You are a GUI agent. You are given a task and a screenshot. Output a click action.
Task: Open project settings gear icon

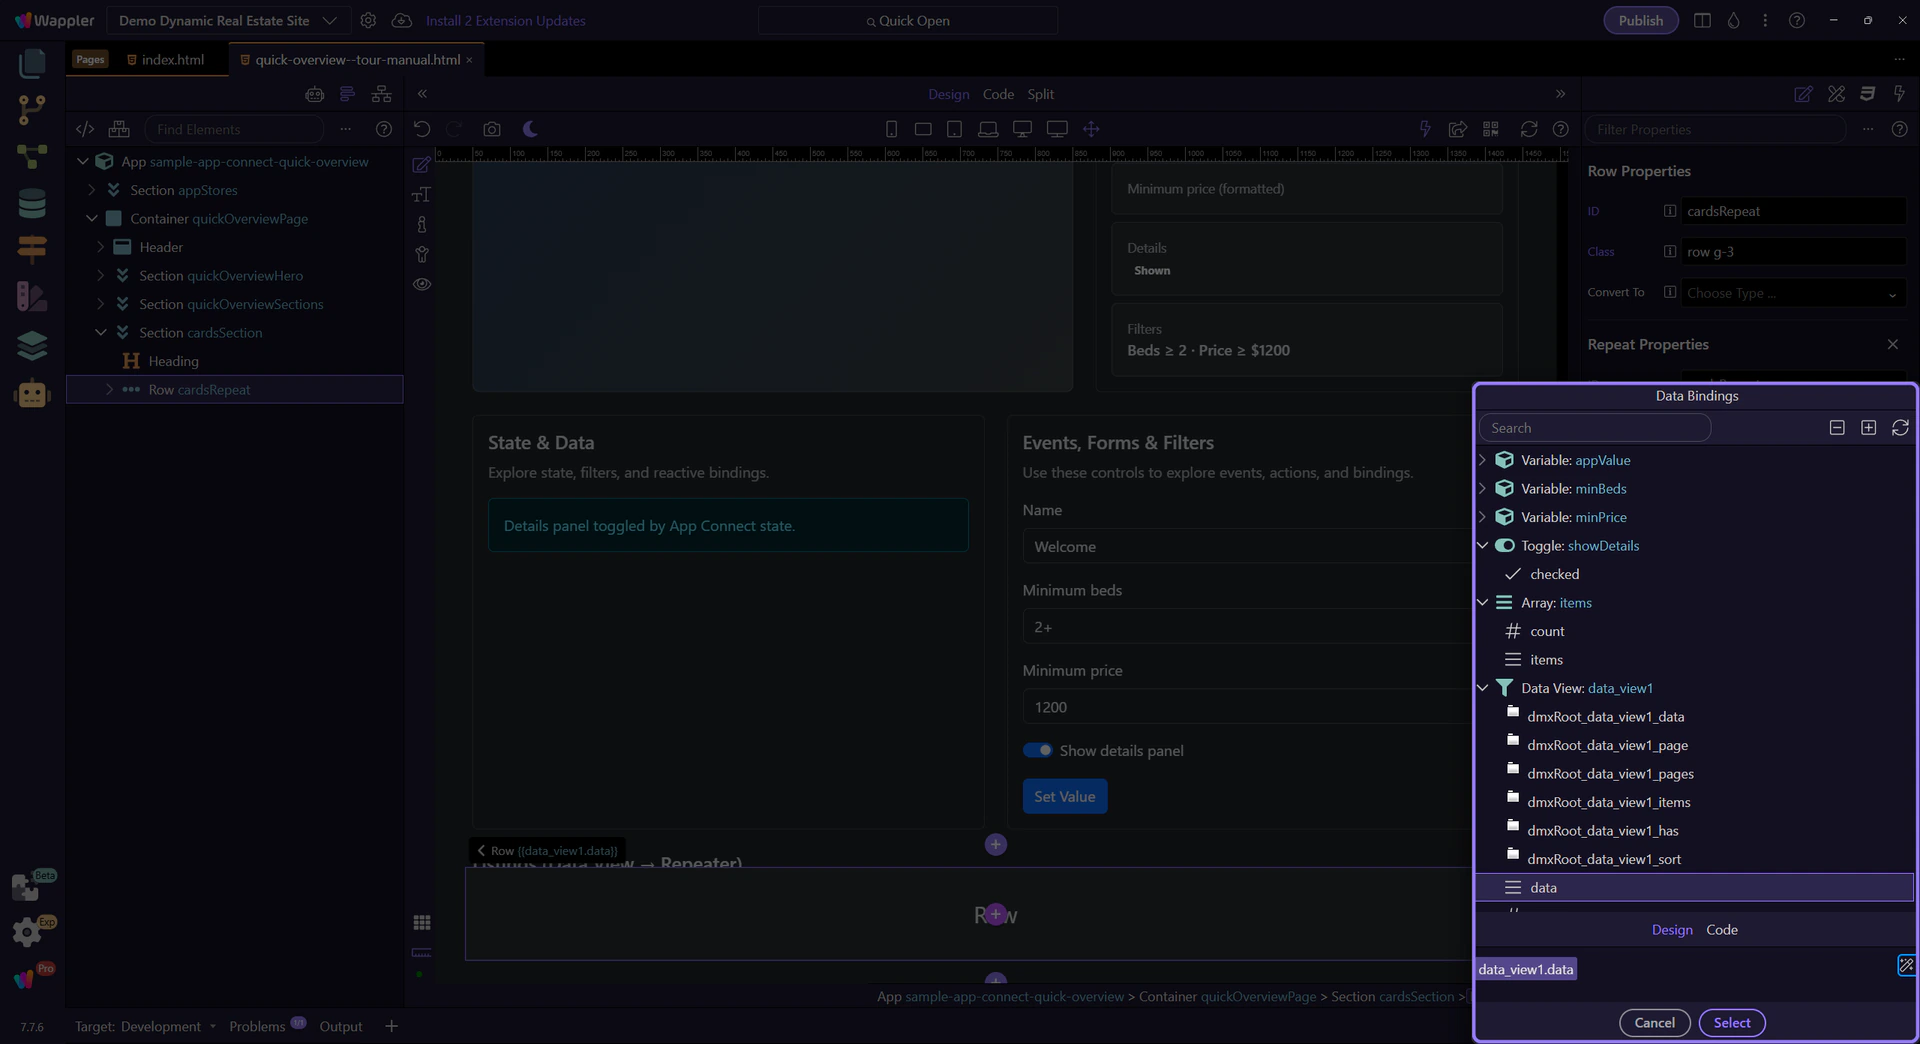tap(368, 21)
